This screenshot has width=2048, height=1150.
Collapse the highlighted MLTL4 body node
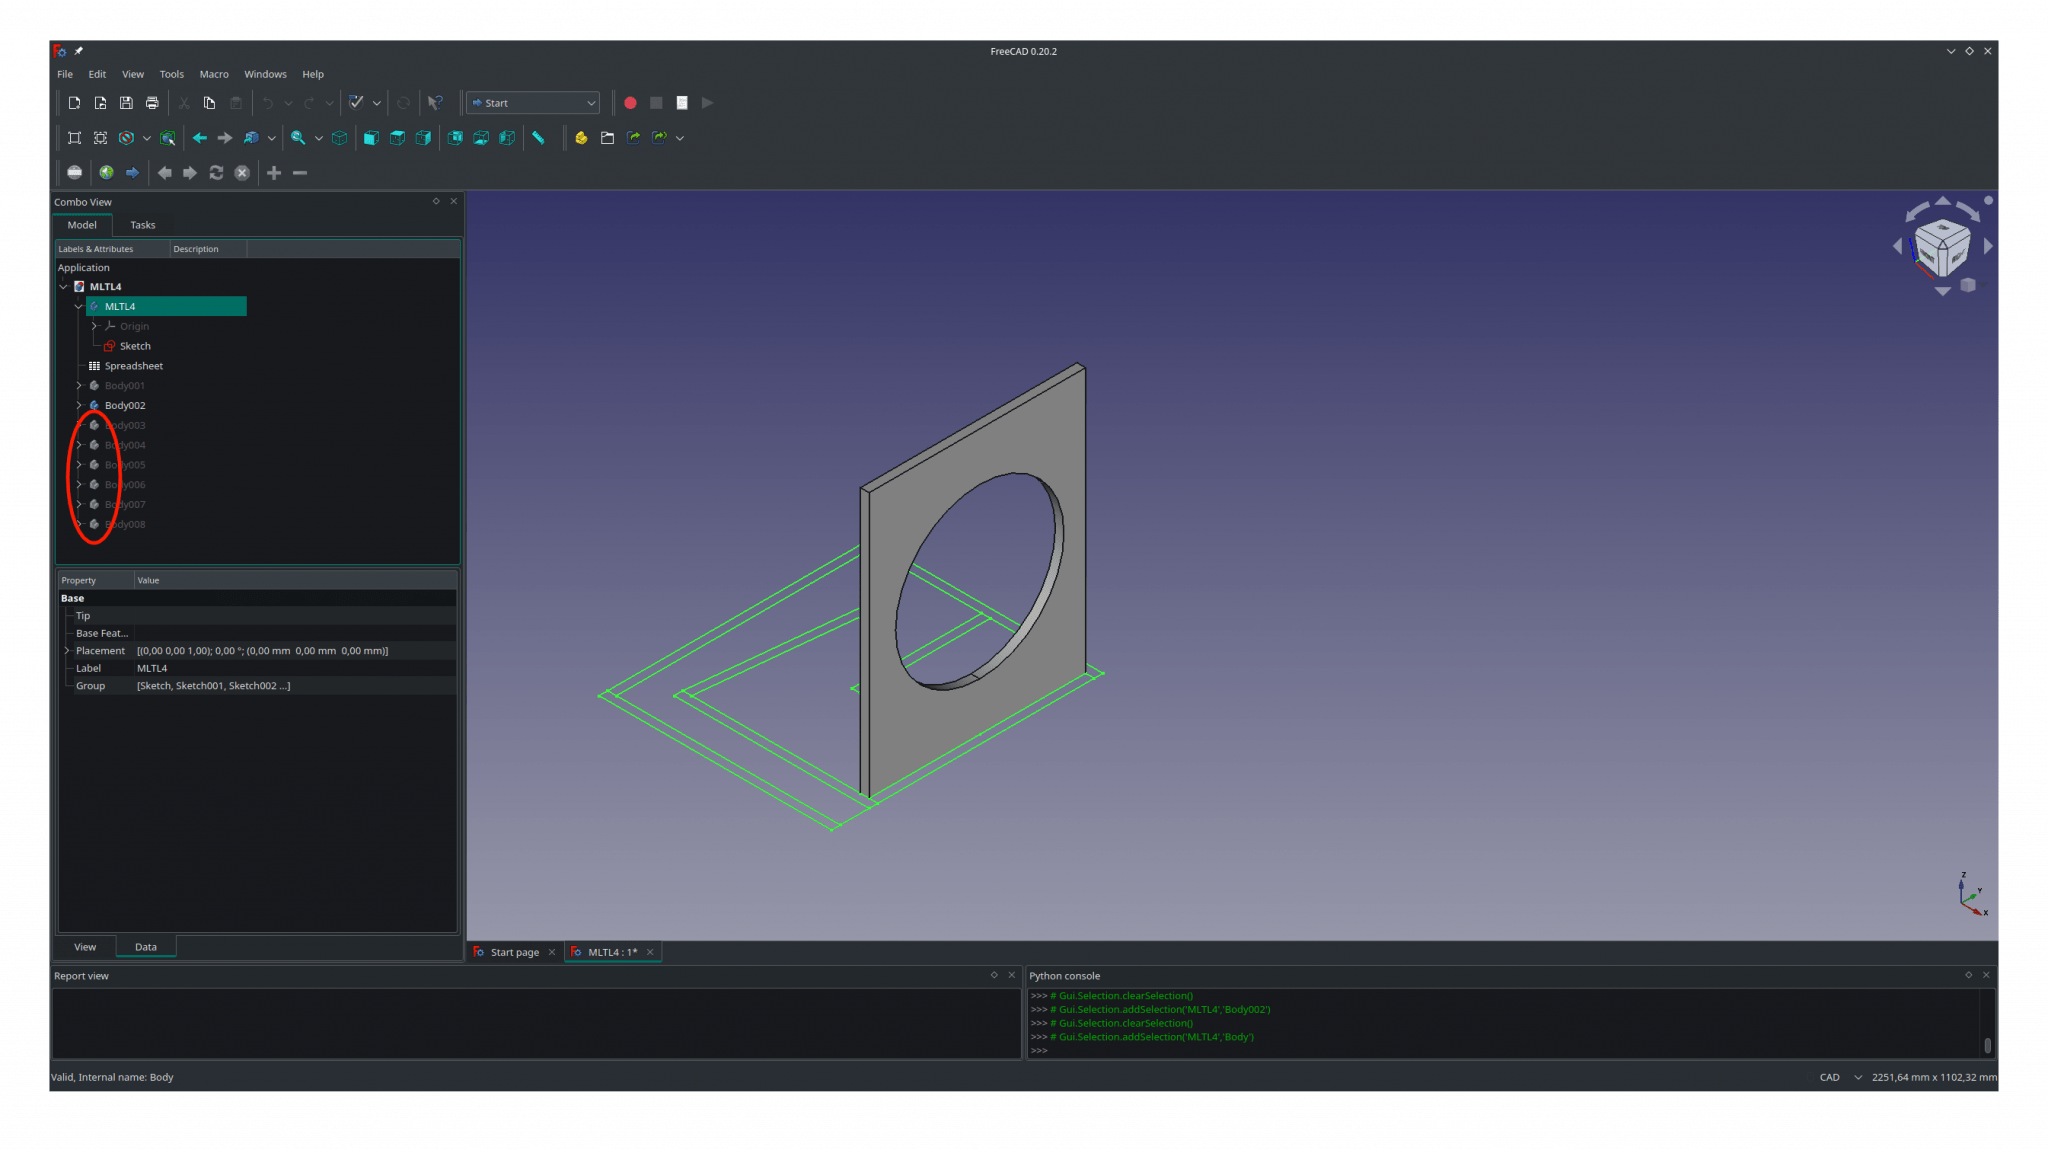click(79, 307)
